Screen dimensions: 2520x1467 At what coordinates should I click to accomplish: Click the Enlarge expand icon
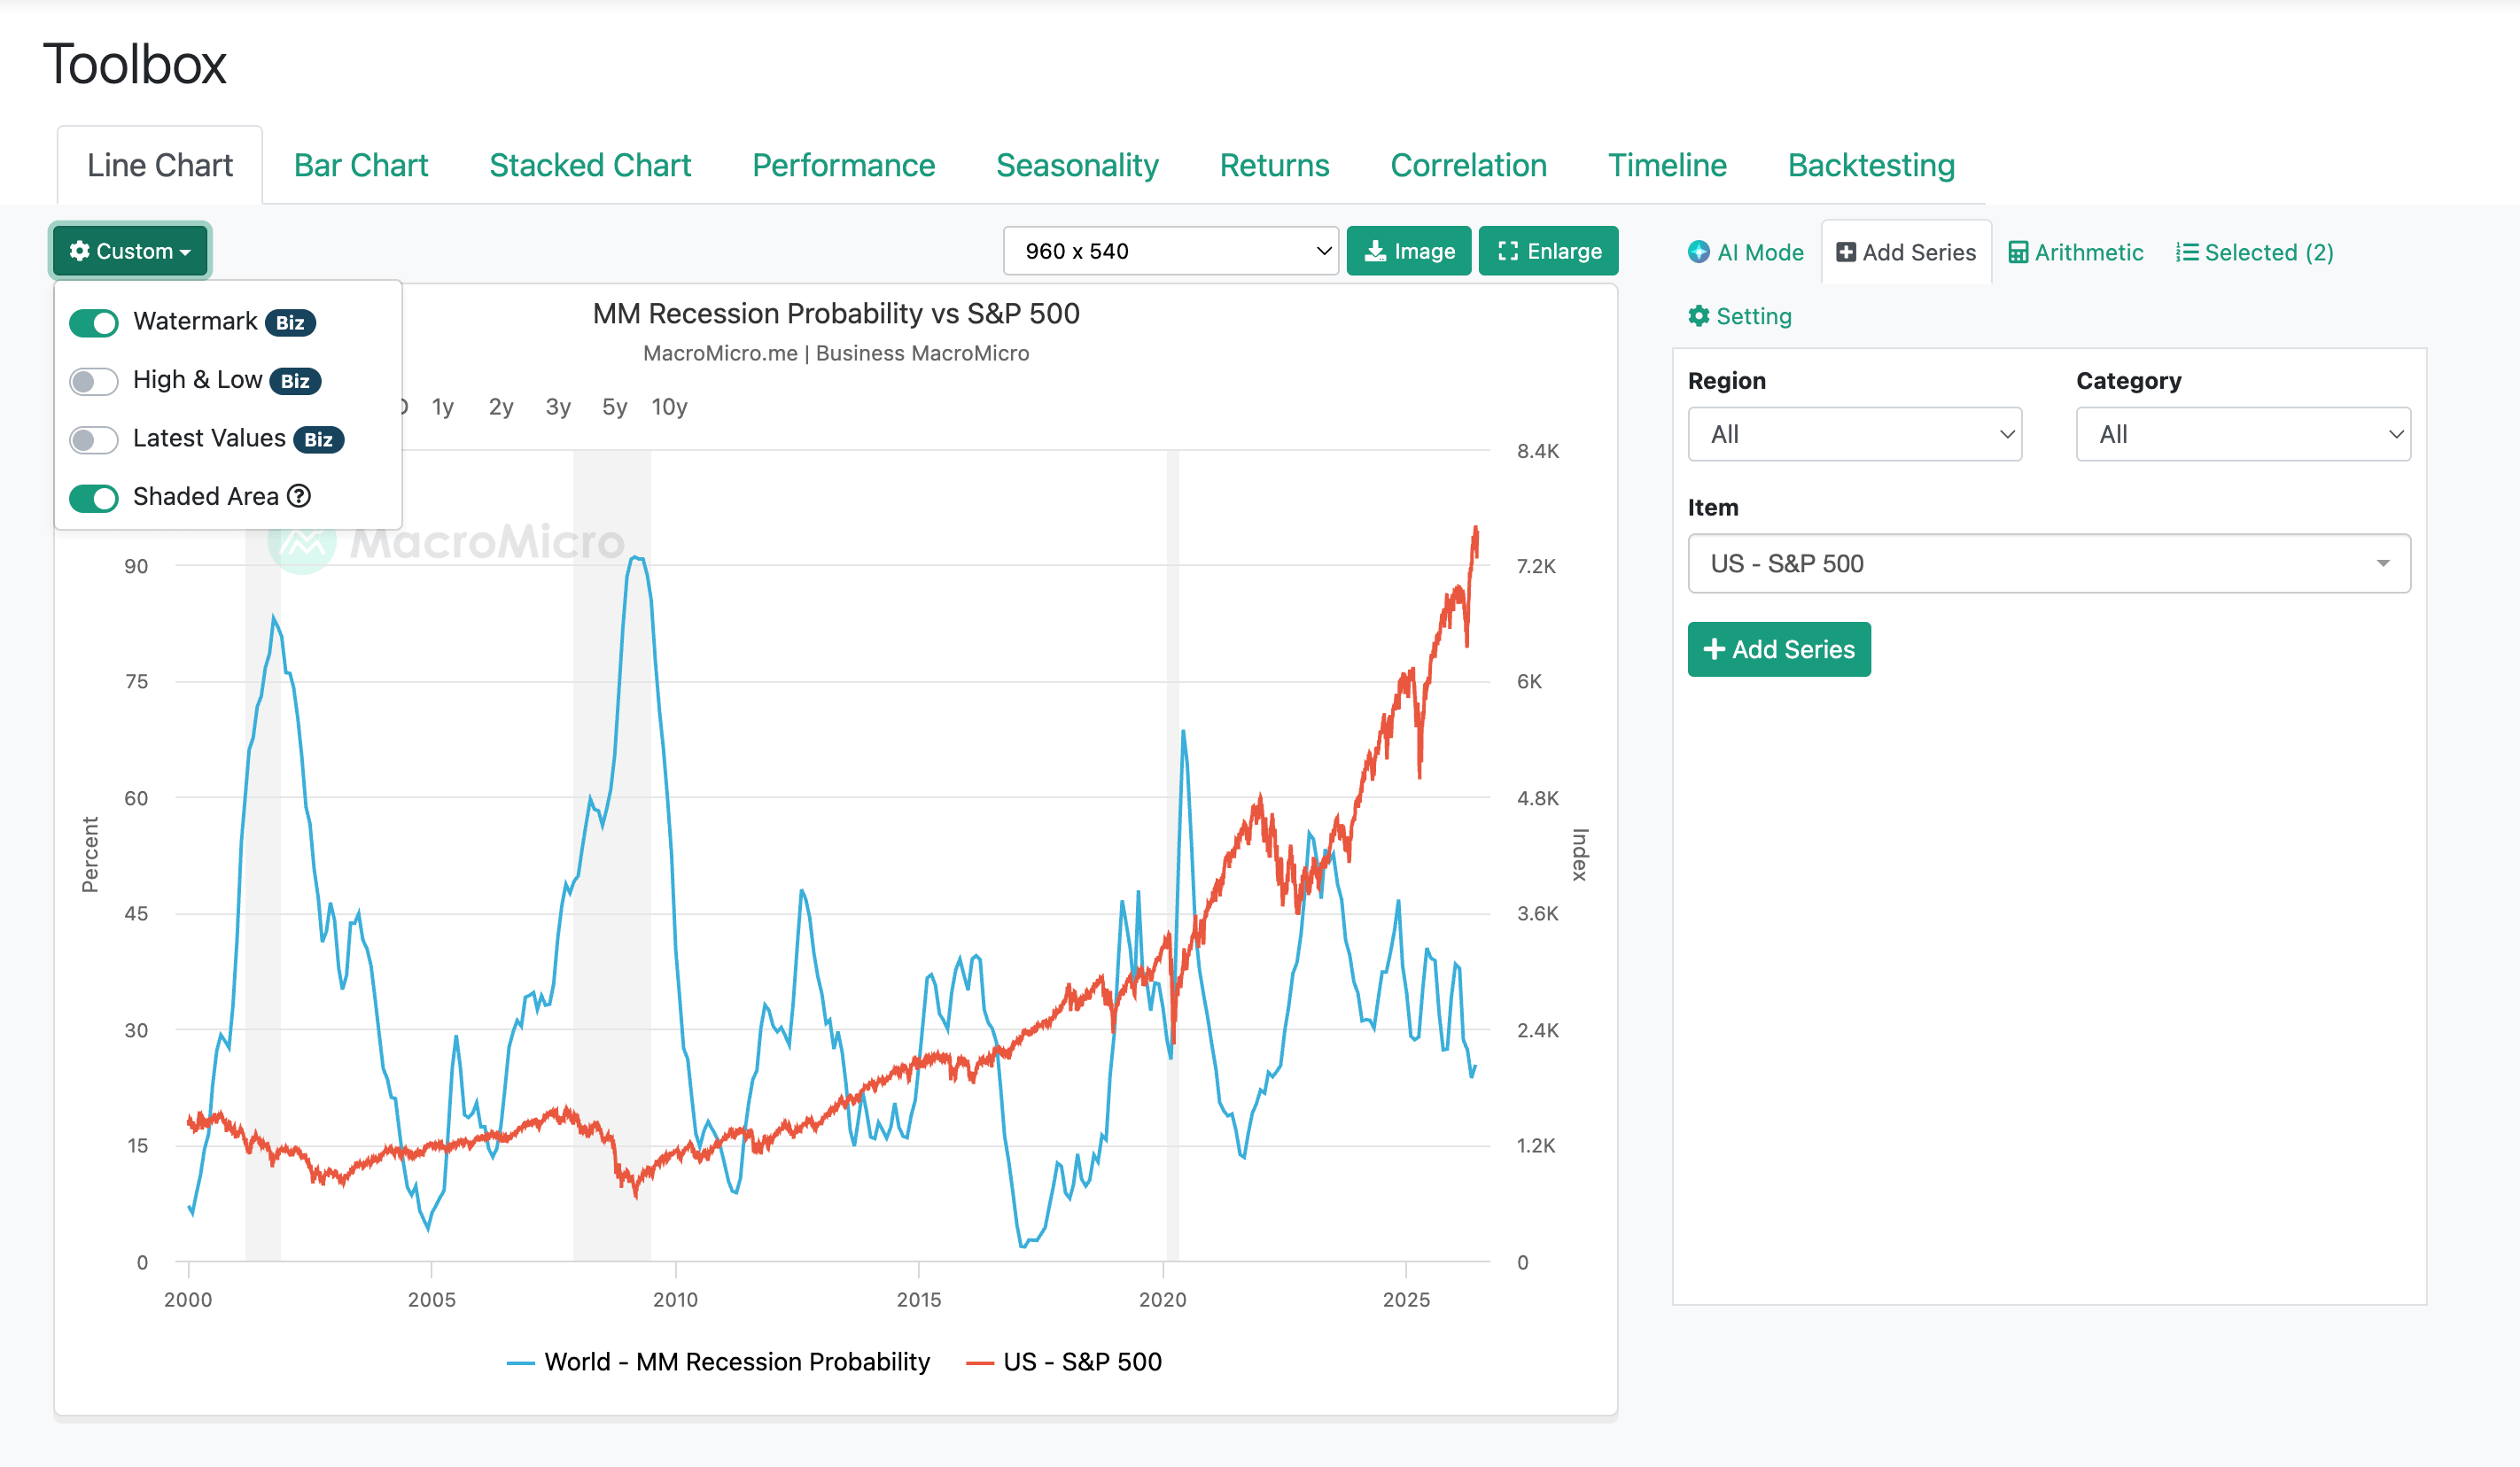(1507, 251)
